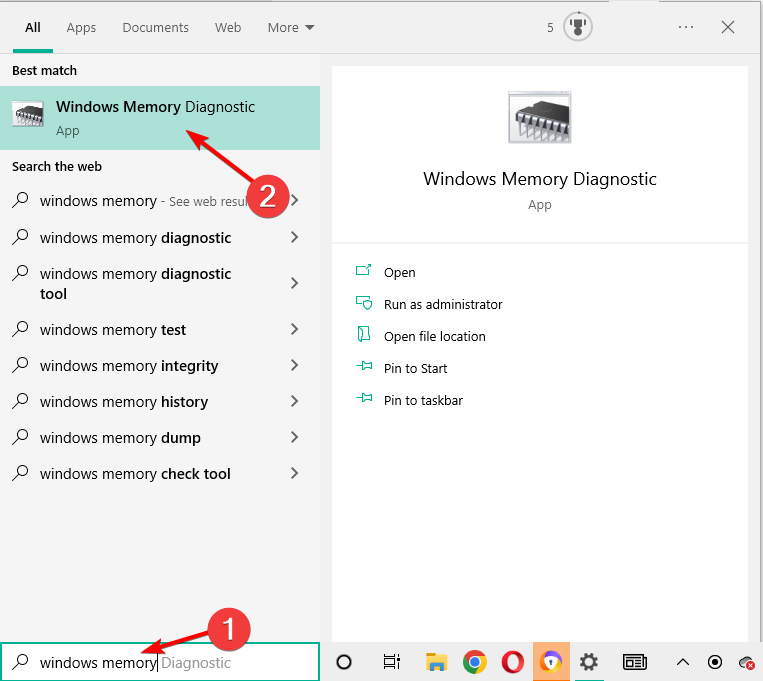Select web suggestion 'windows memory dump'
This screenshot has height=681, width=763.
120,438
